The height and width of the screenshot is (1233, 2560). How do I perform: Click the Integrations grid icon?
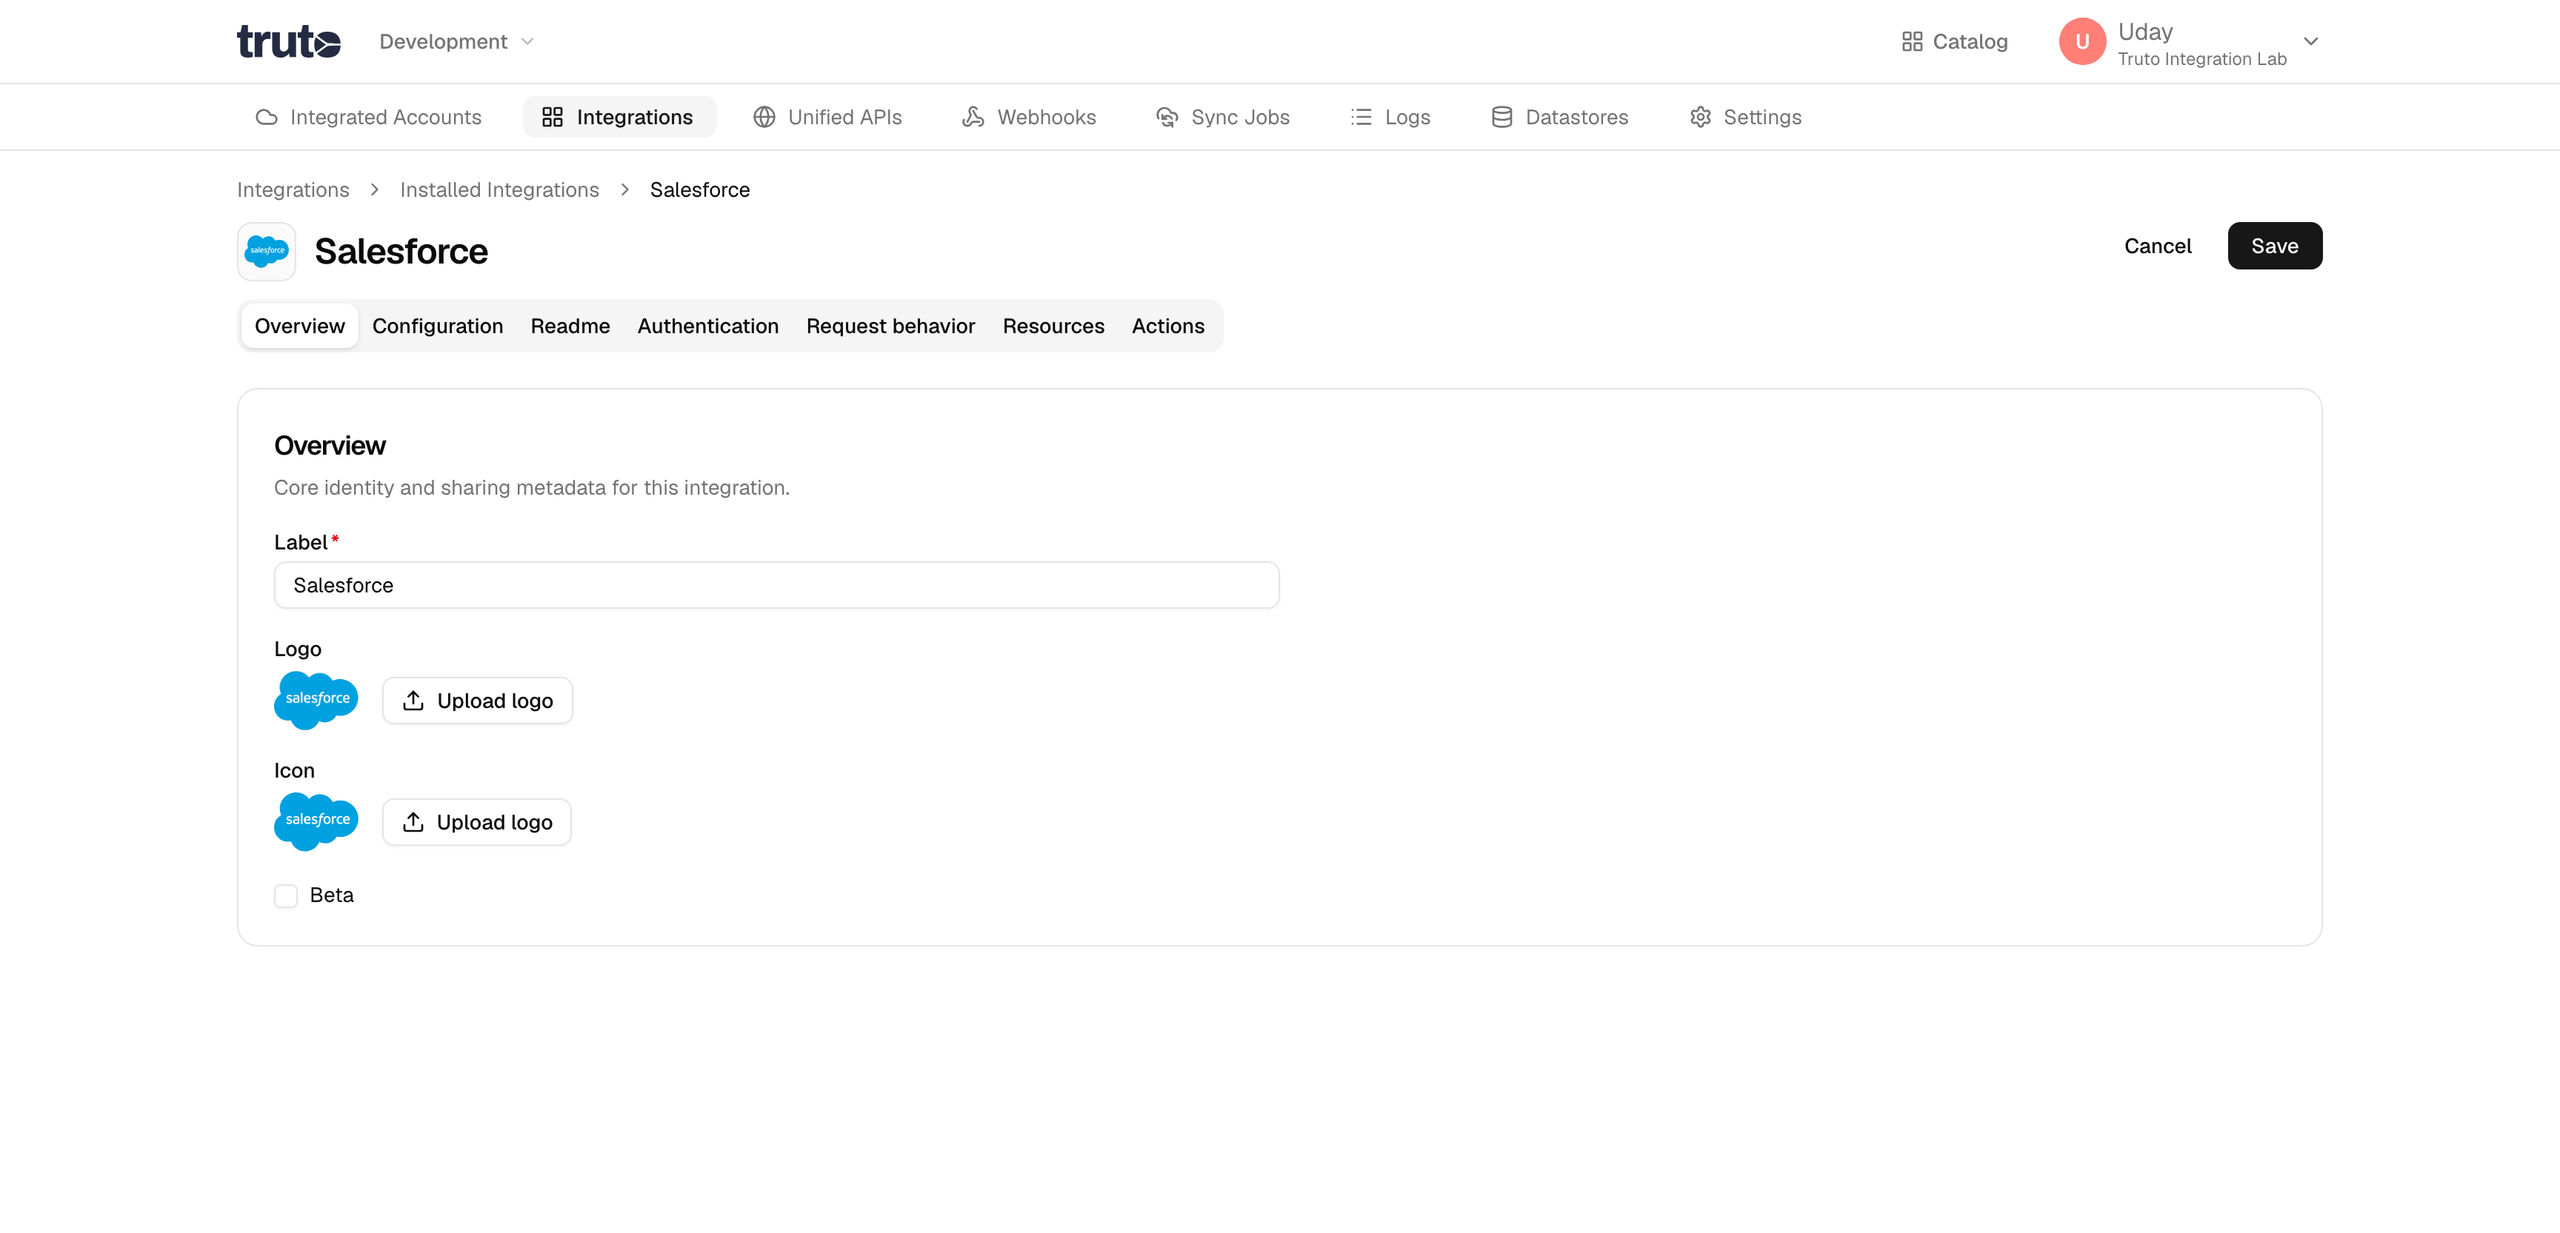click(553, 117)
